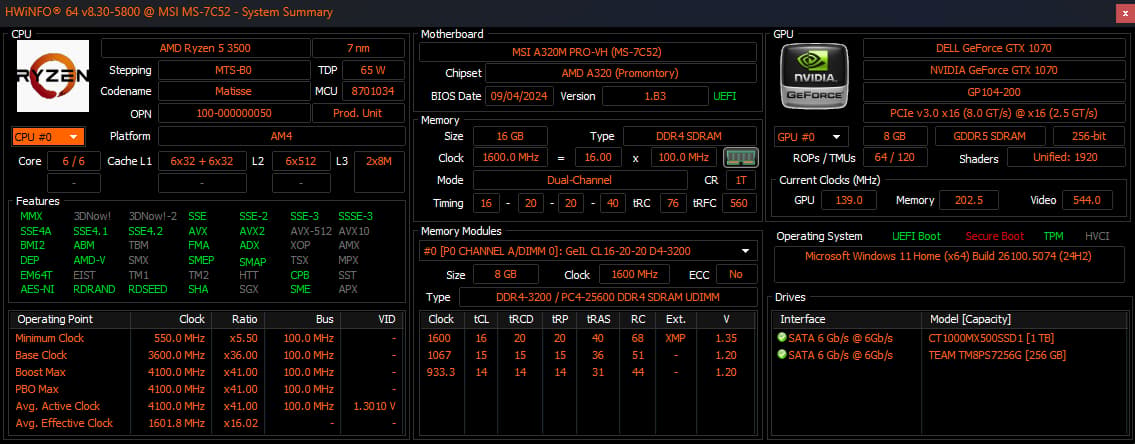Click the 256-bit bus width field
The image size is (1135, 444).
[x=1089, y=136]
